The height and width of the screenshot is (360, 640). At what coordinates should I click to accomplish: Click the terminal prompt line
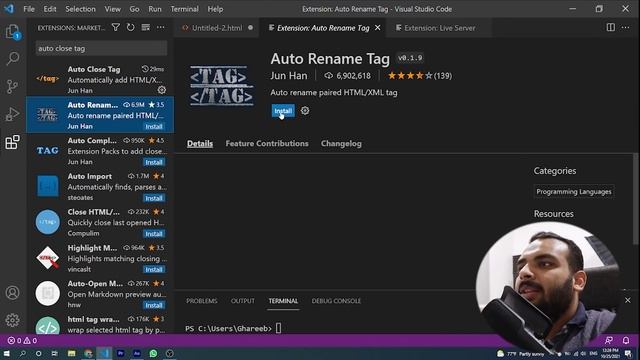(233, 328)
